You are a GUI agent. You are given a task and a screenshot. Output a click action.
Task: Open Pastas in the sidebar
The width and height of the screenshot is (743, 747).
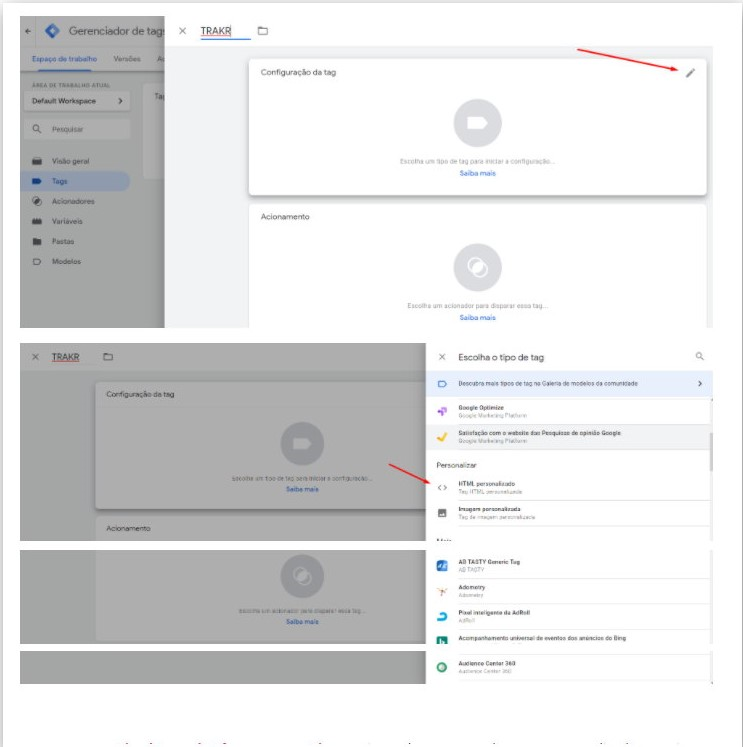[63, 241]
